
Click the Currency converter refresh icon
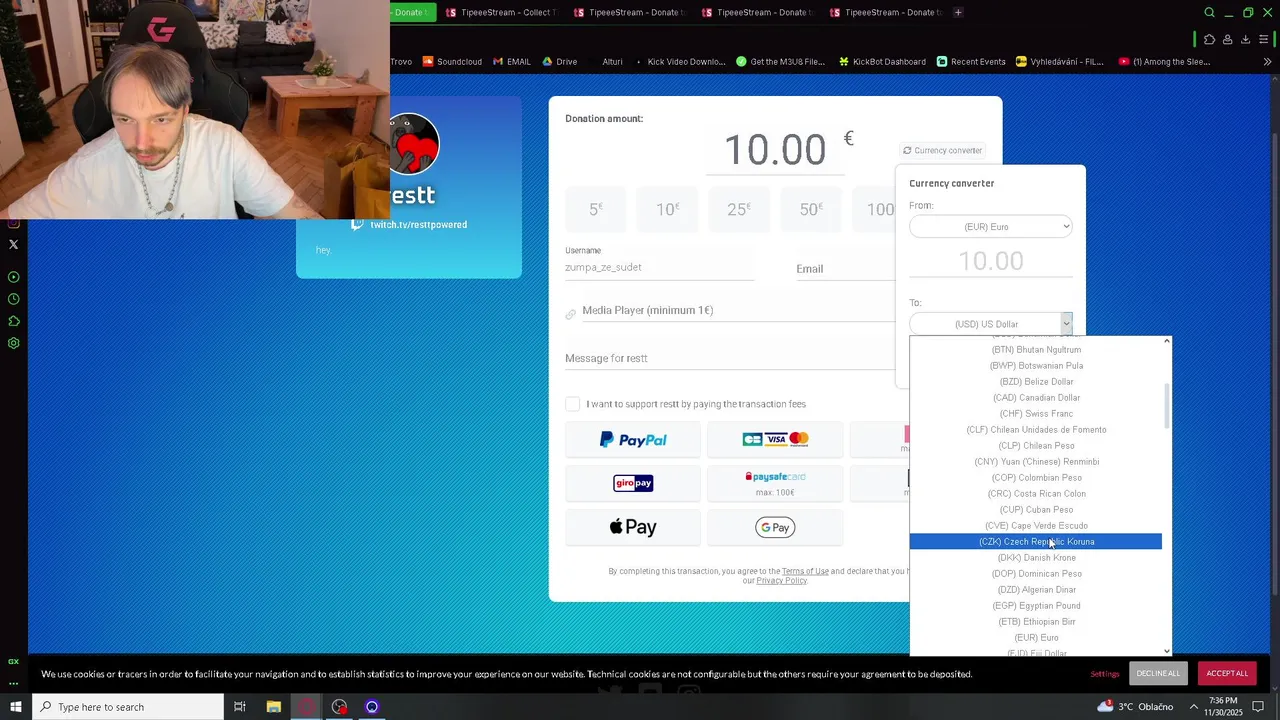(907, 150)
